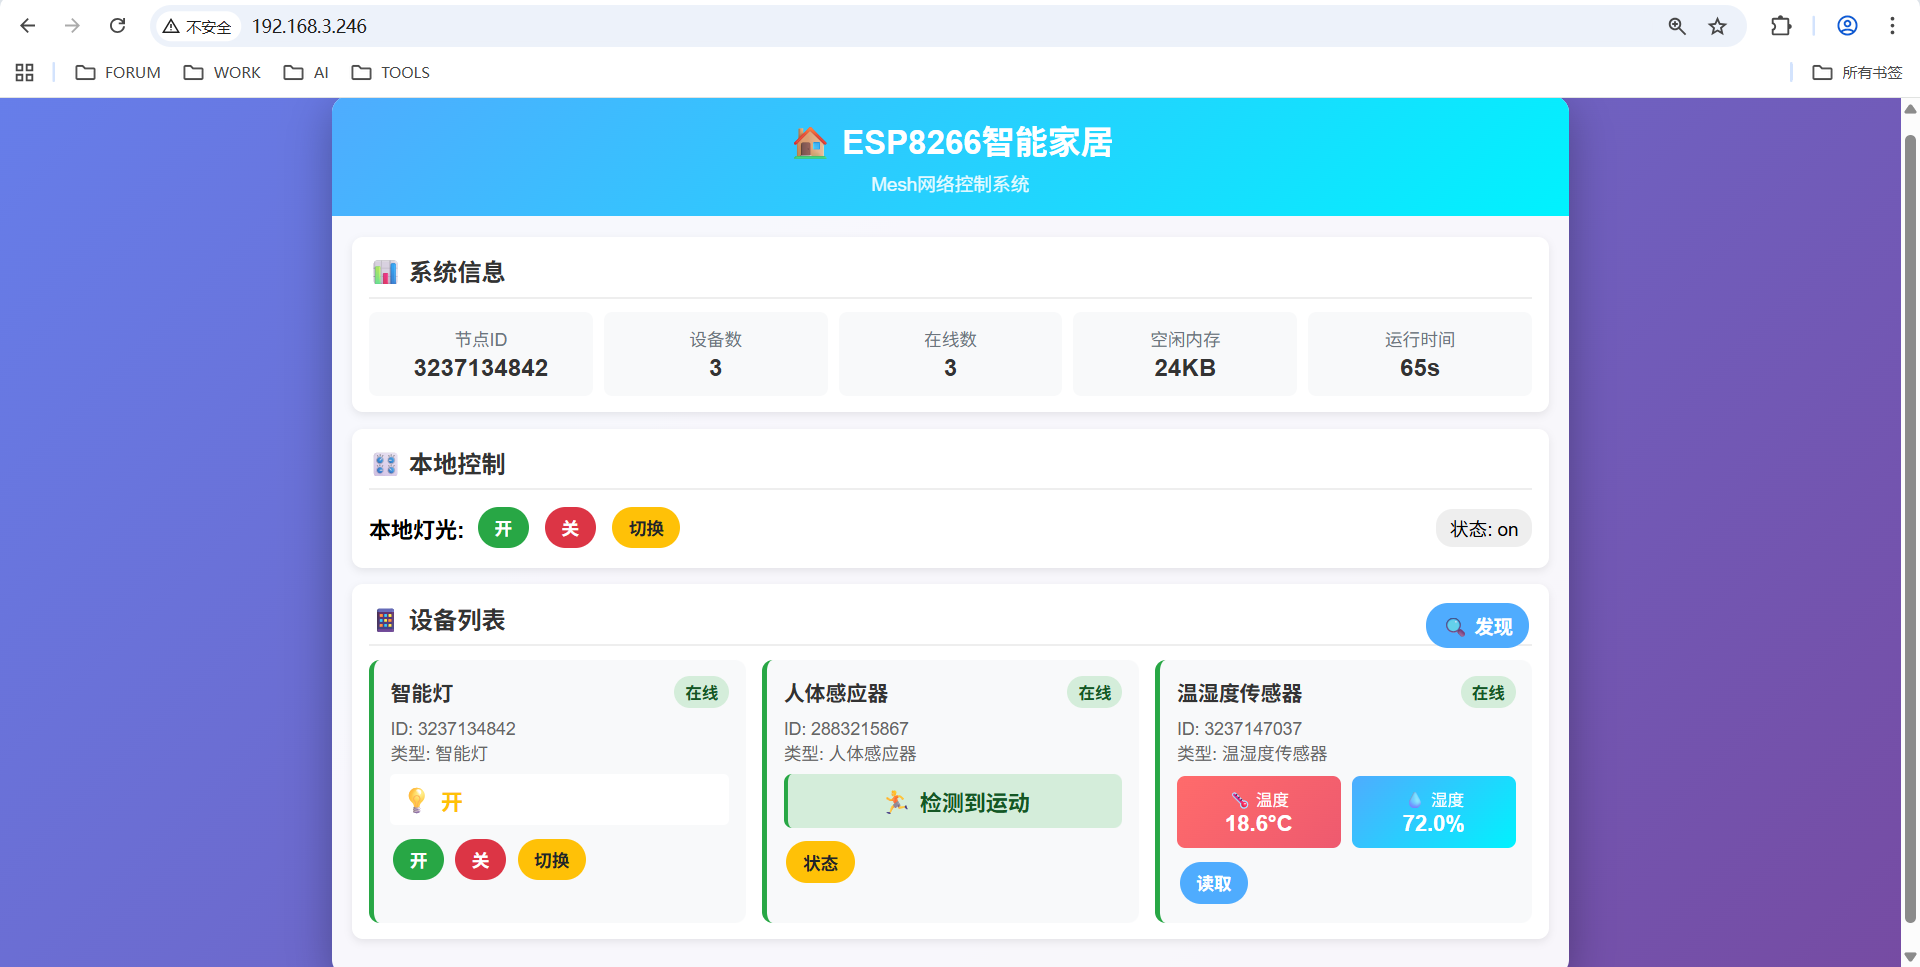Turn off the local light with 关
The width and height of the screenshot is (1920, 967).
click(570, 528)
